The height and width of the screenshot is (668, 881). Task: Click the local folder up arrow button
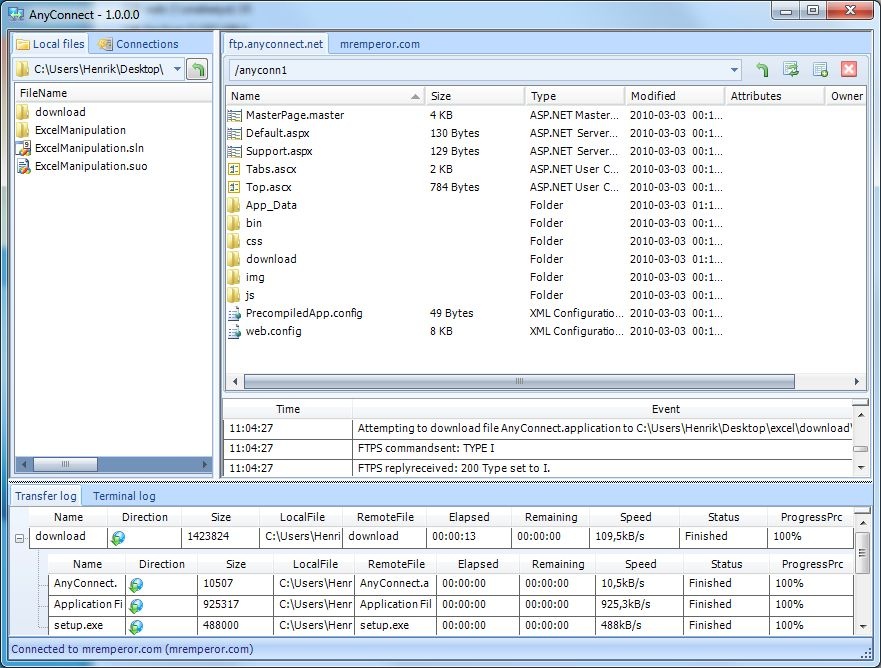click(198, 69)
